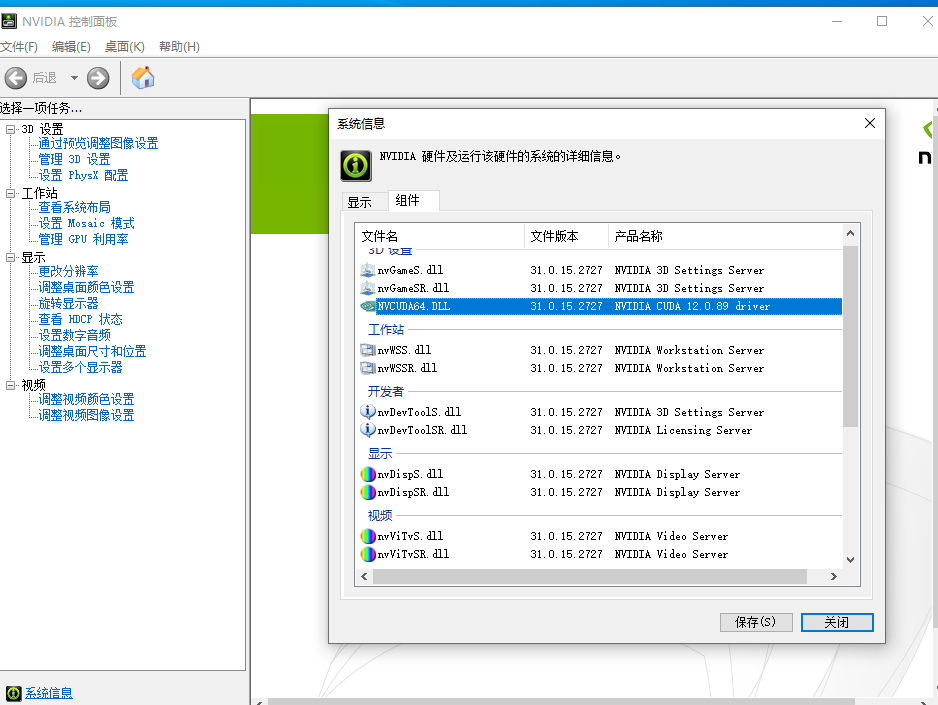This screenshot has width=938, height=705.
Task: Open 设置 PhysX 配置
Action: [x=83, y=175]
